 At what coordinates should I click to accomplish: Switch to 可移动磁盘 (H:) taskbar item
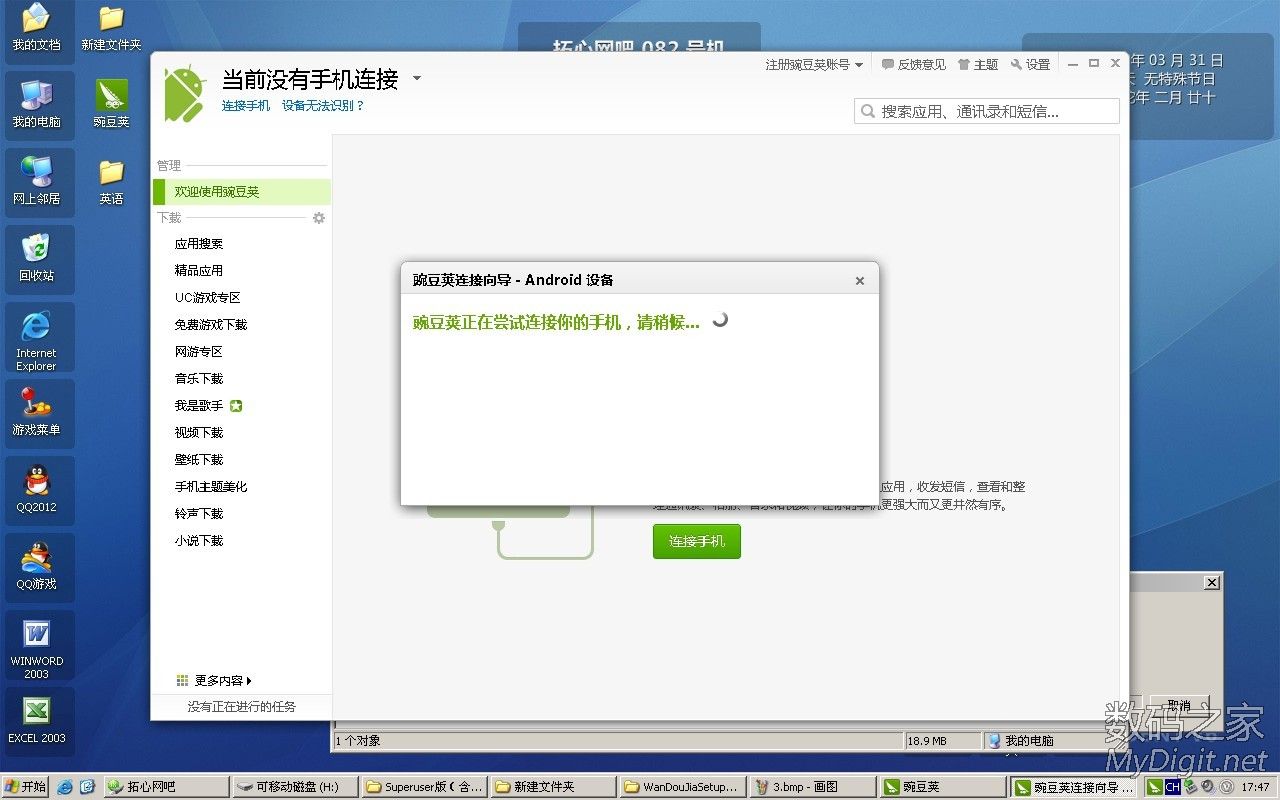[x=295, y=787]
